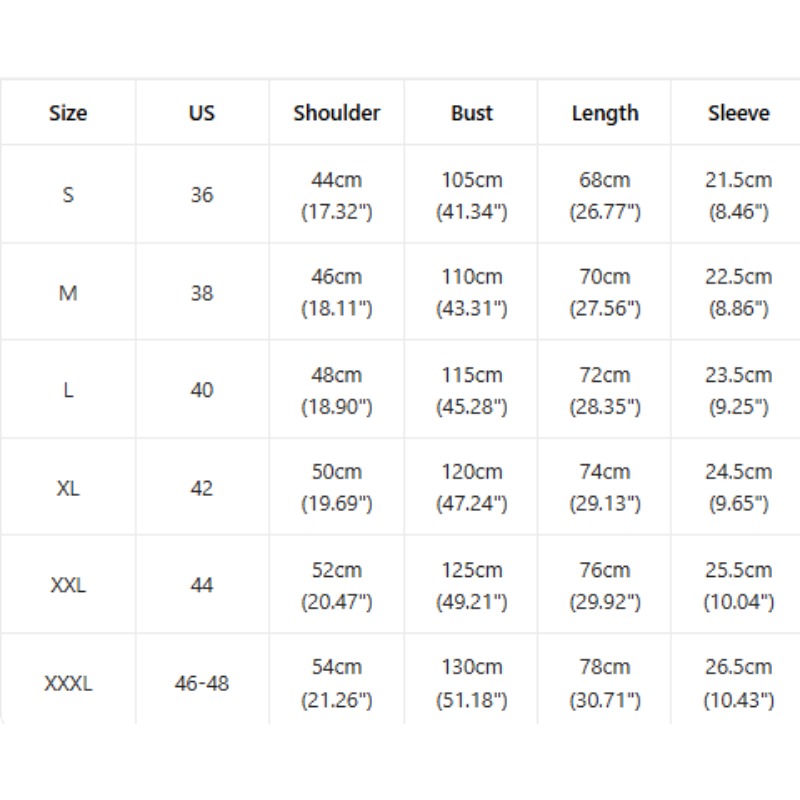This screenshot has width=800, height=800.
Task: Click the Length column header
Action: (x=605, y=113)
